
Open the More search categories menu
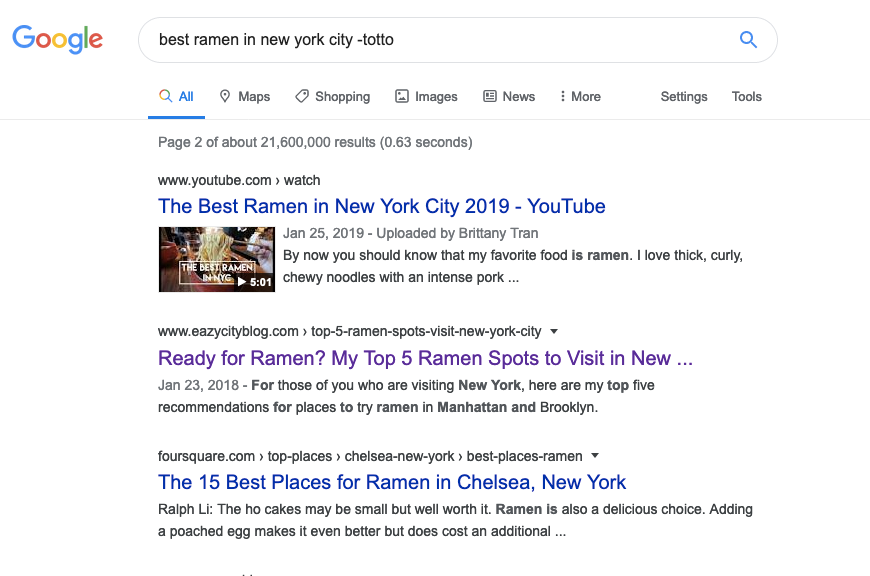click(580, 97)
